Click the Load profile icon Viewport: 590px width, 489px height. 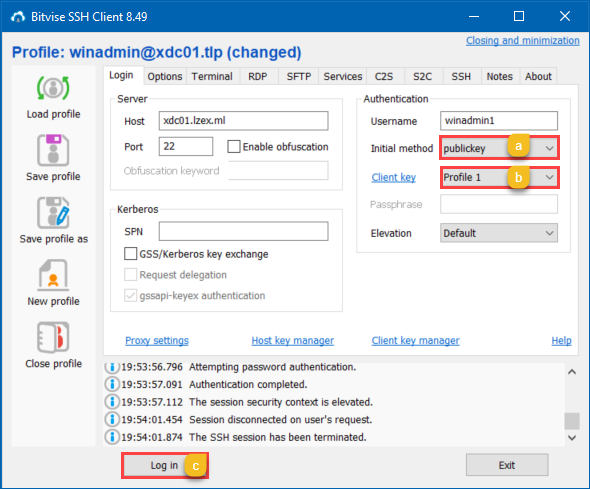click(x=53, y=88)
